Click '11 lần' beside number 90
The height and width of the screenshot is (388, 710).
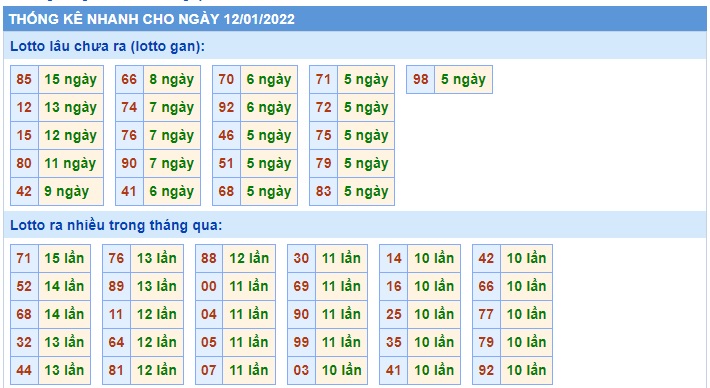[x=341, y=314]
